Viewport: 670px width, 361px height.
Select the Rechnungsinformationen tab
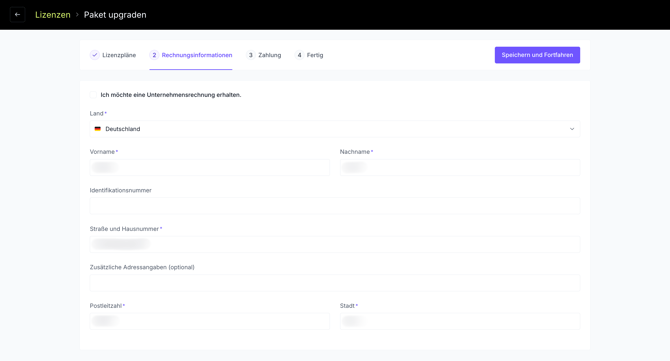click(x=191, y=55)
